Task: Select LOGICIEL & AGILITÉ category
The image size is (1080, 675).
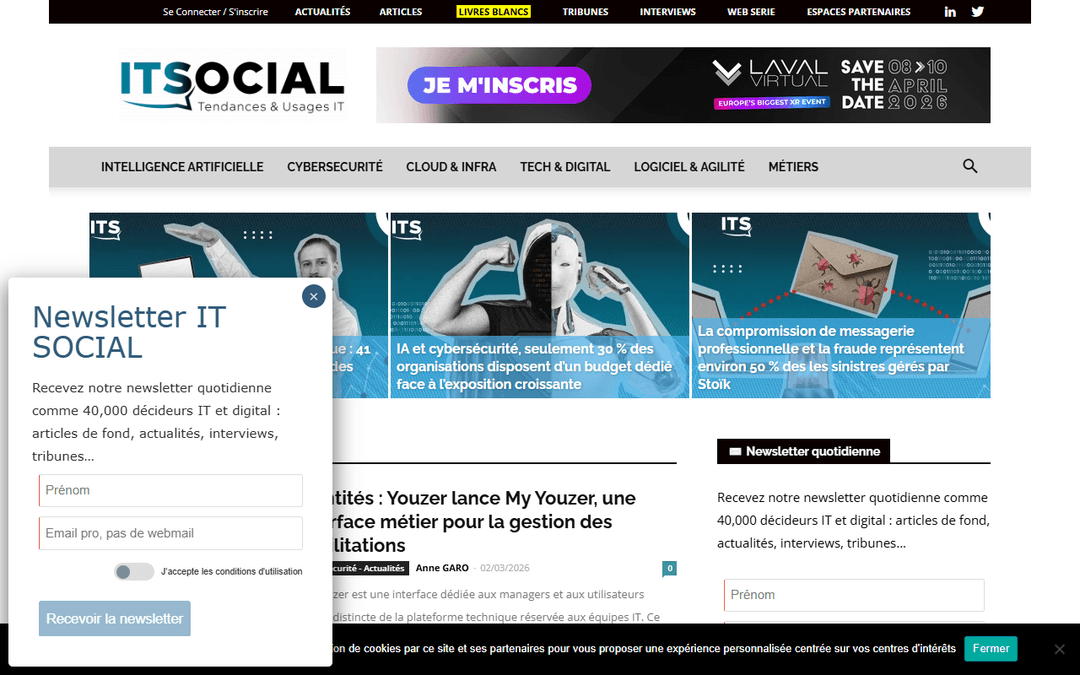Action: click(x=689, y=167)
